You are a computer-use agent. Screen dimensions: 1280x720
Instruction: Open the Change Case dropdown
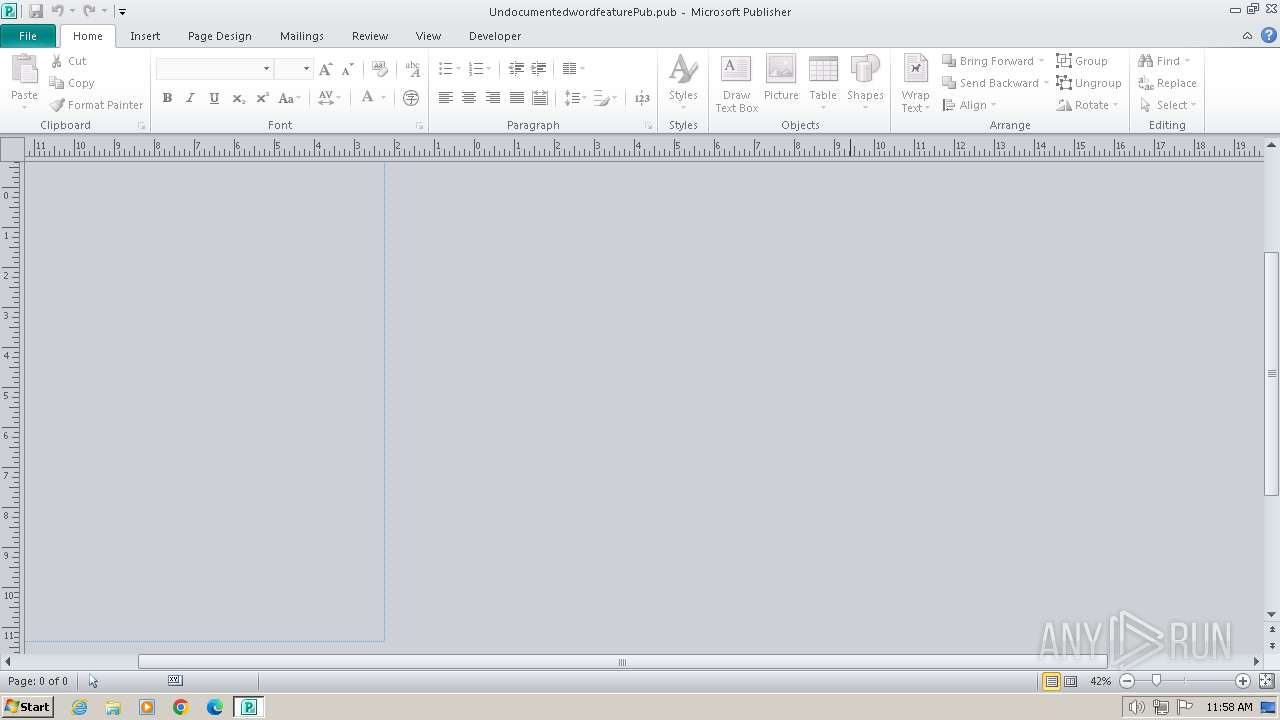pyautogui.click(x=289, y=98)
